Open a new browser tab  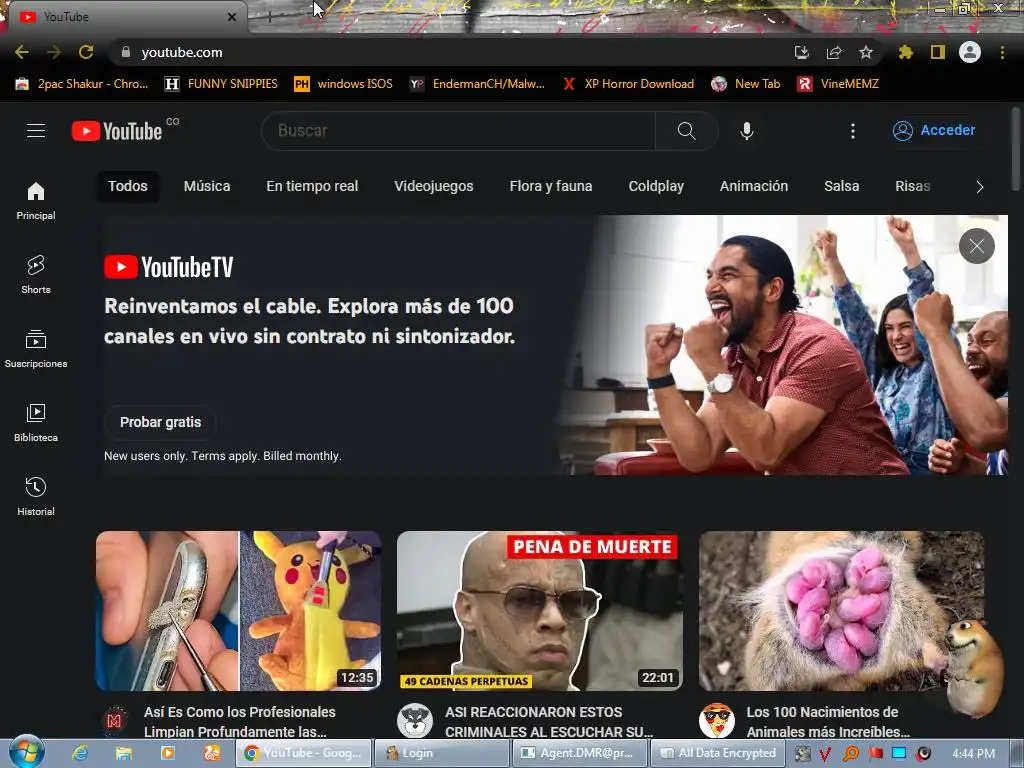pyautogui.click(x=269, y=17)
